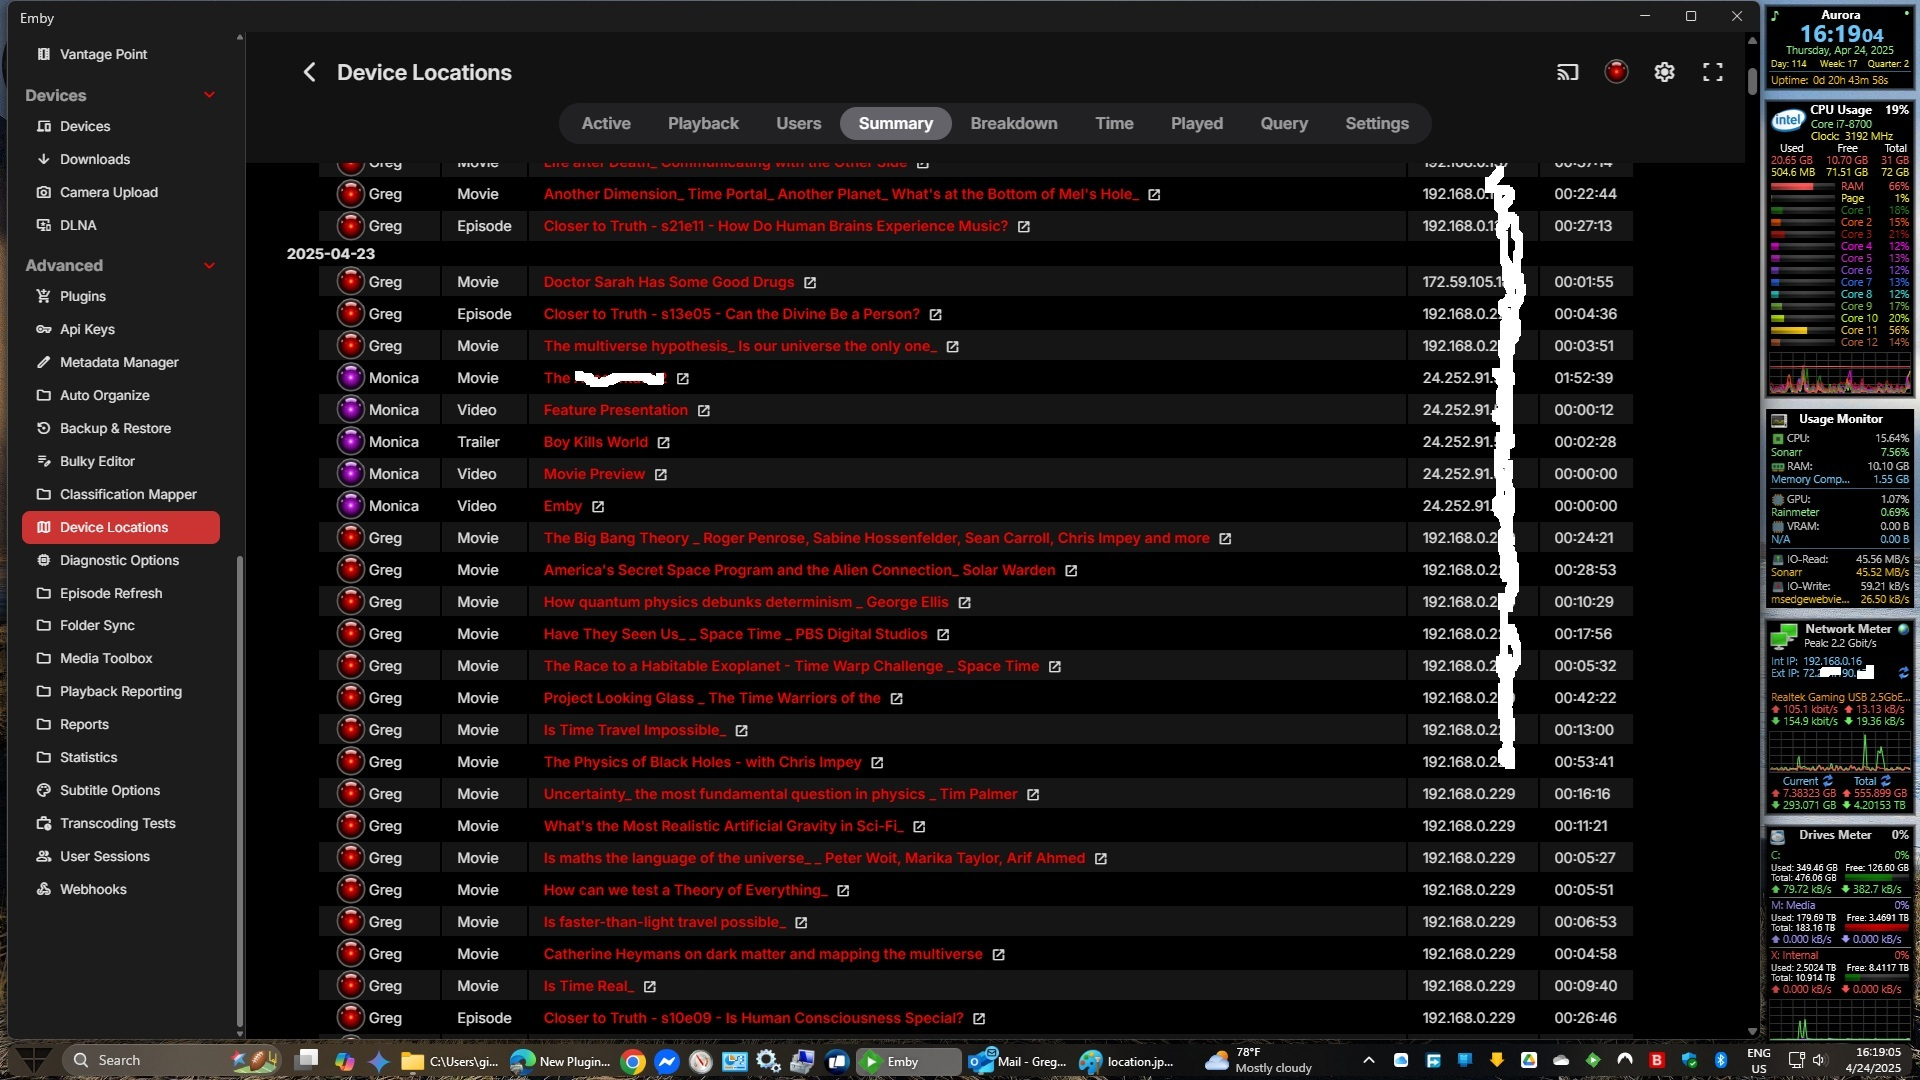Click the Bluetooth icon in the system tray
The width and height of the screenshot is (1920, 1080).
pyautogui.click(x=1721, y=1060)
